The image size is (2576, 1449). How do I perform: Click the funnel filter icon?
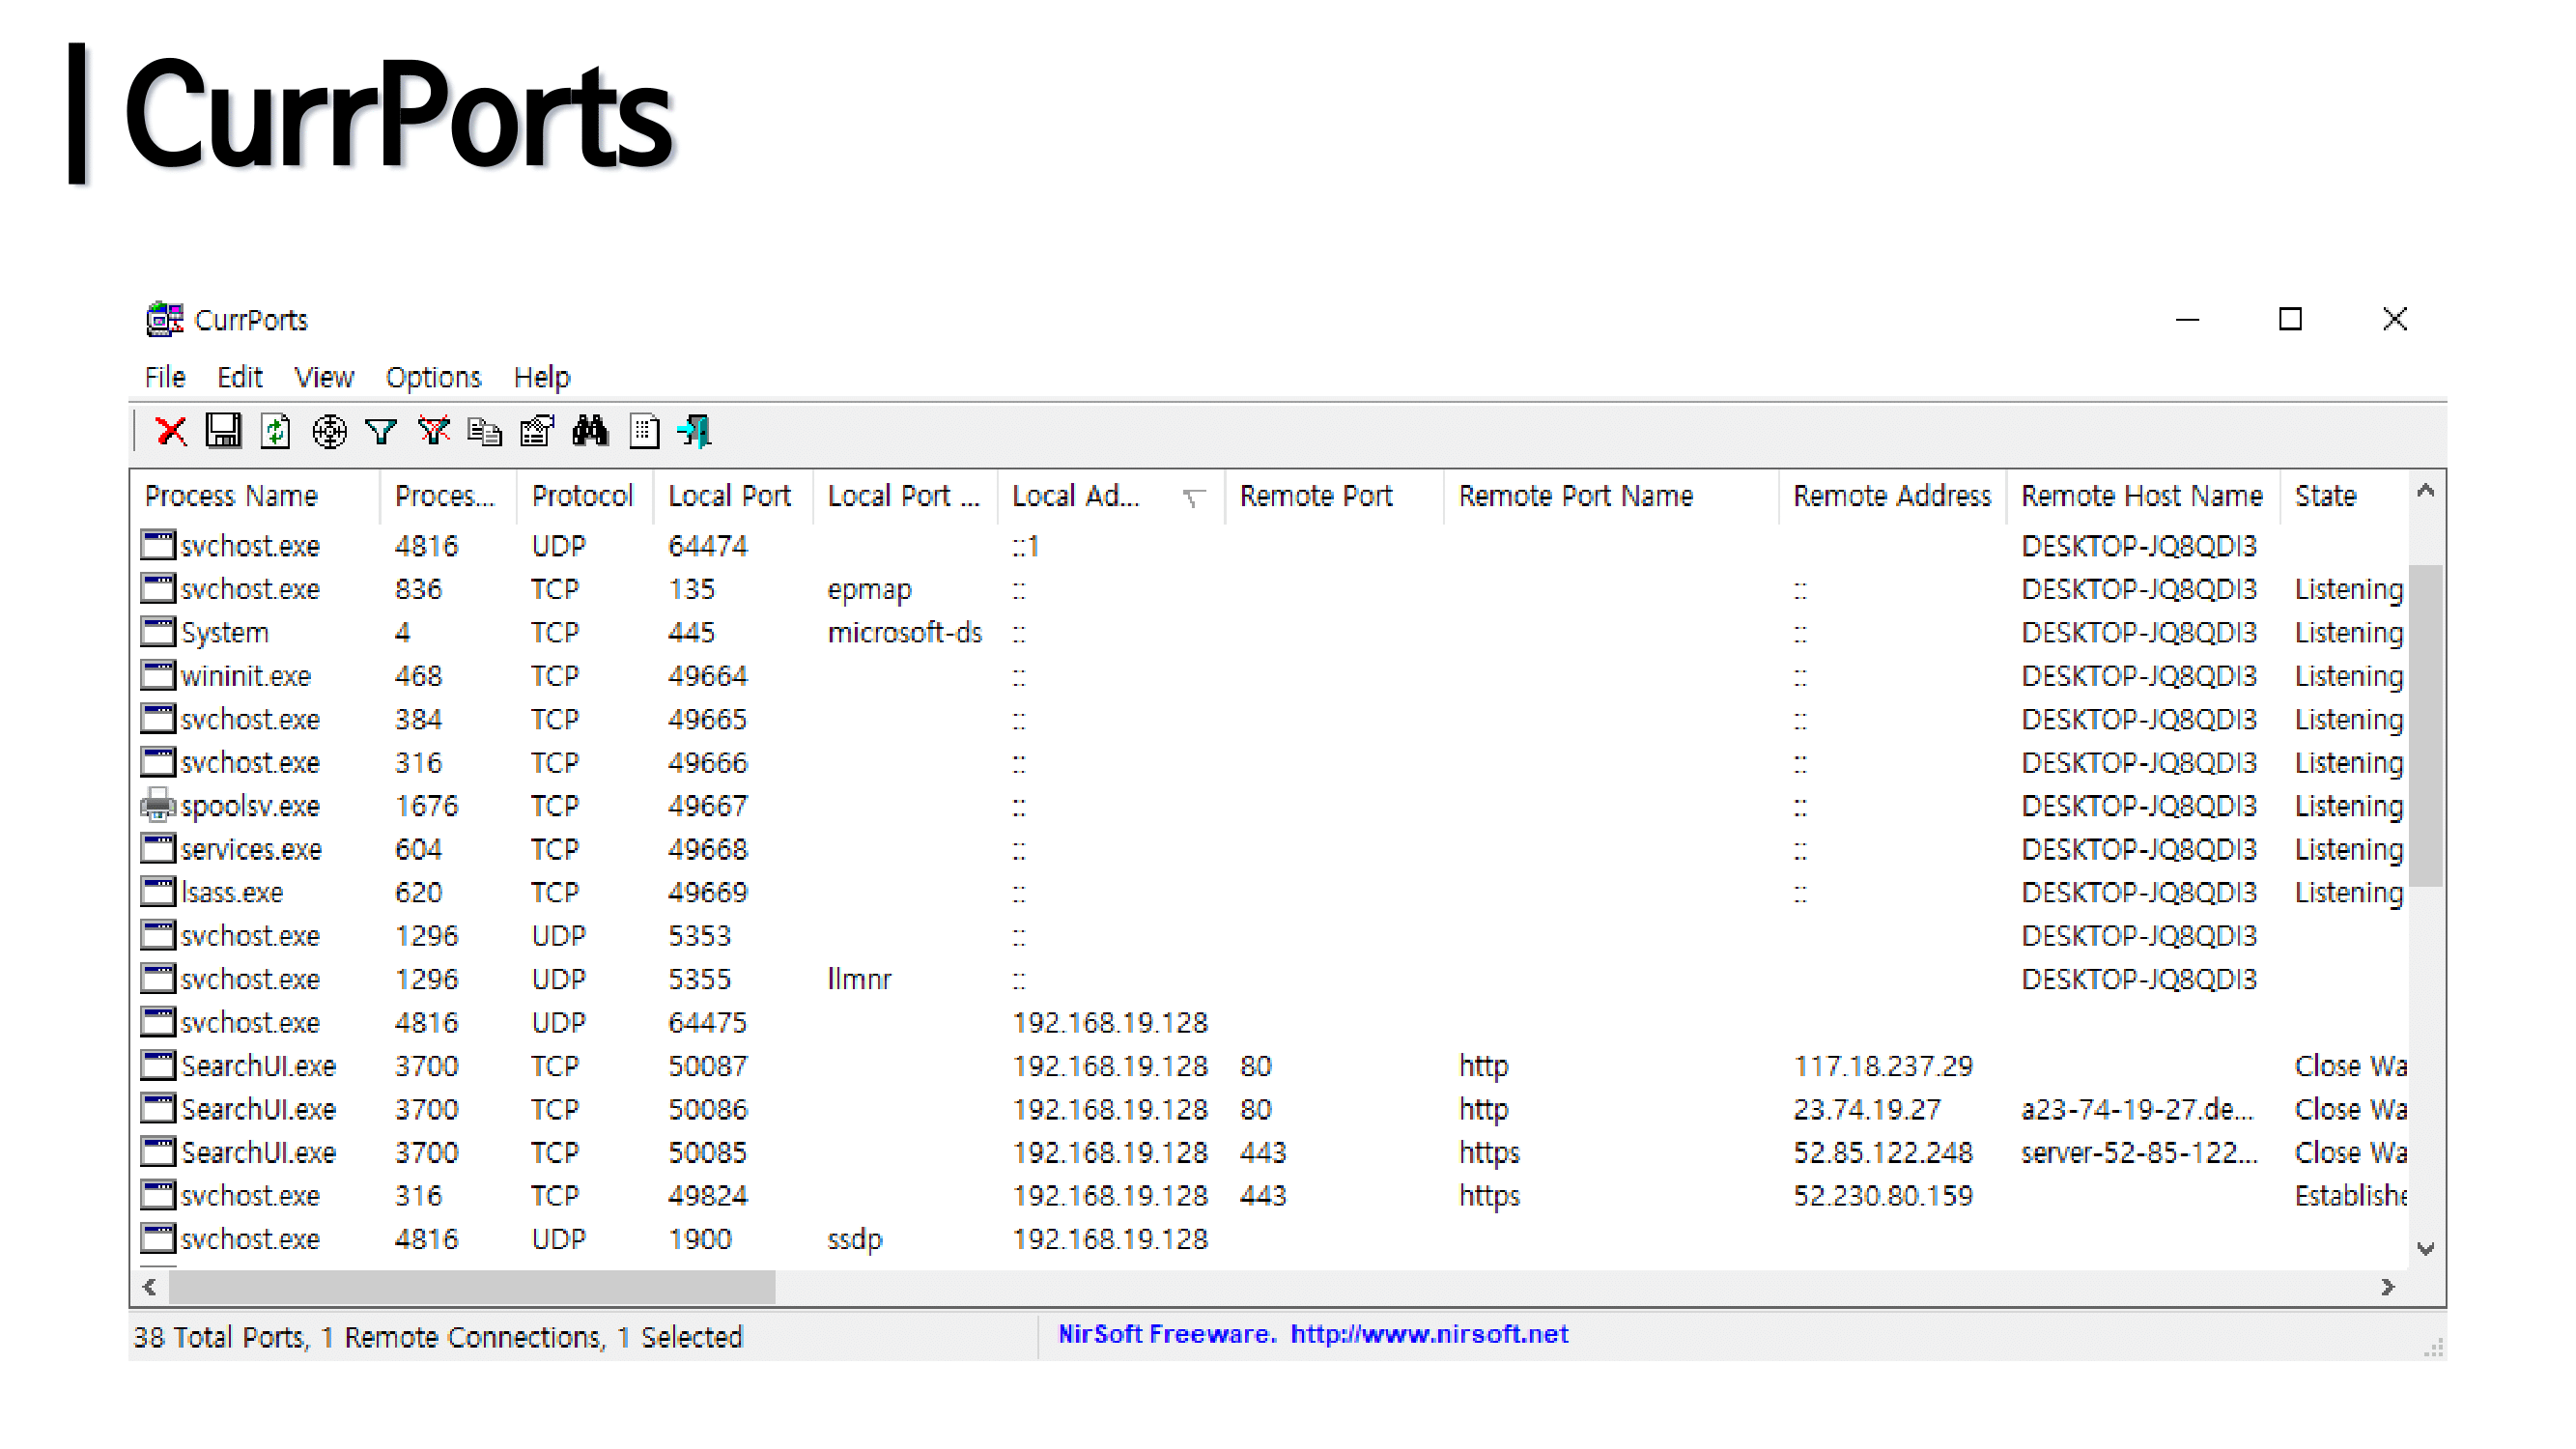381,432
